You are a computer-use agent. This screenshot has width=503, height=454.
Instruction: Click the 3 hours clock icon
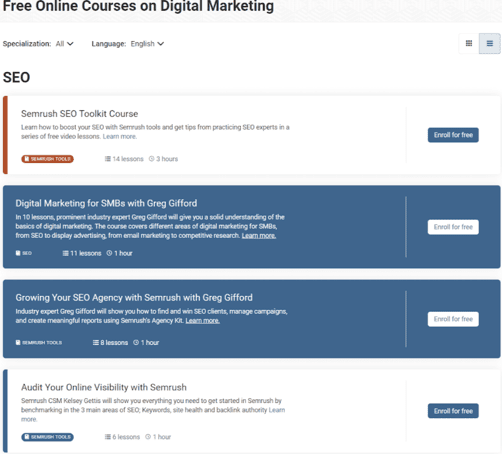152,159
